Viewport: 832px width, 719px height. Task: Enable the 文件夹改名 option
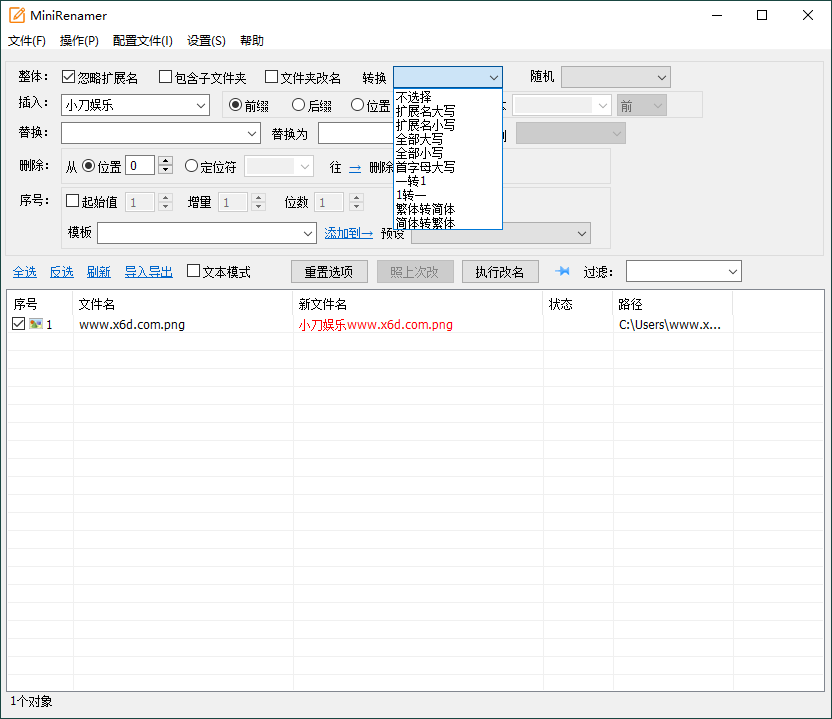click(x=270, y=77)
